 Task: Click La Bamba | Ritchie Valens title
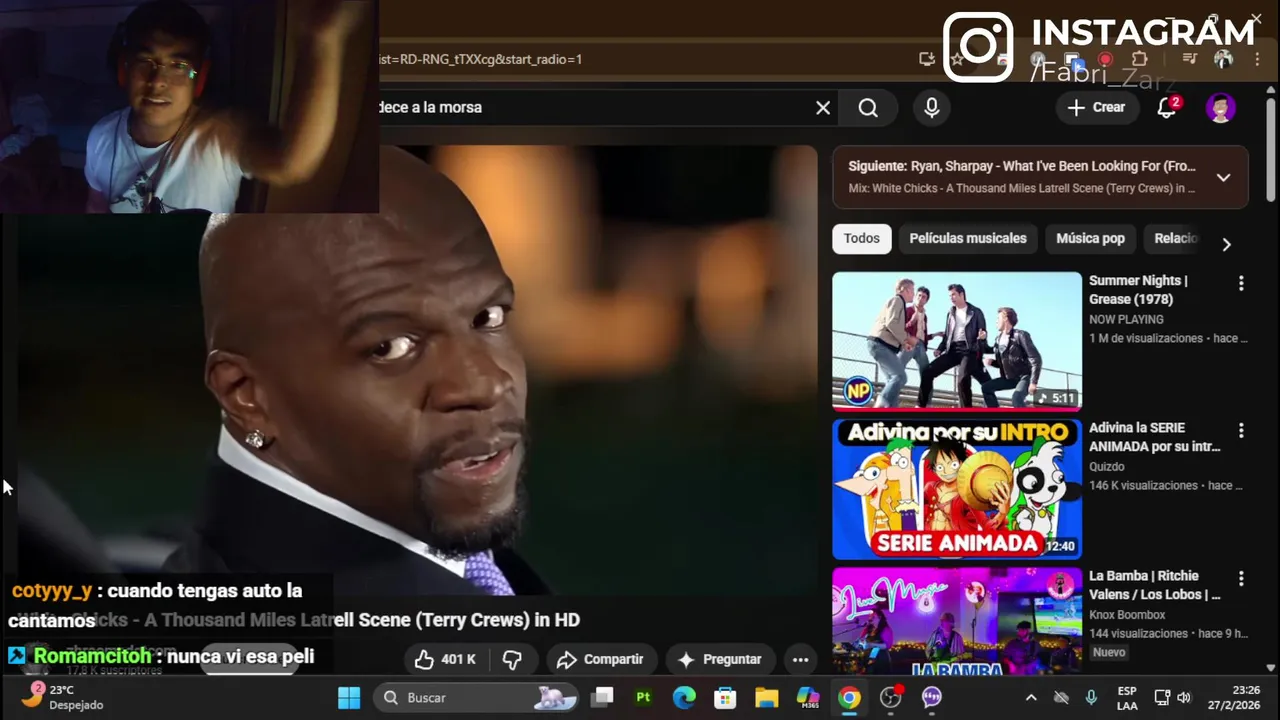pos(1155,585)
